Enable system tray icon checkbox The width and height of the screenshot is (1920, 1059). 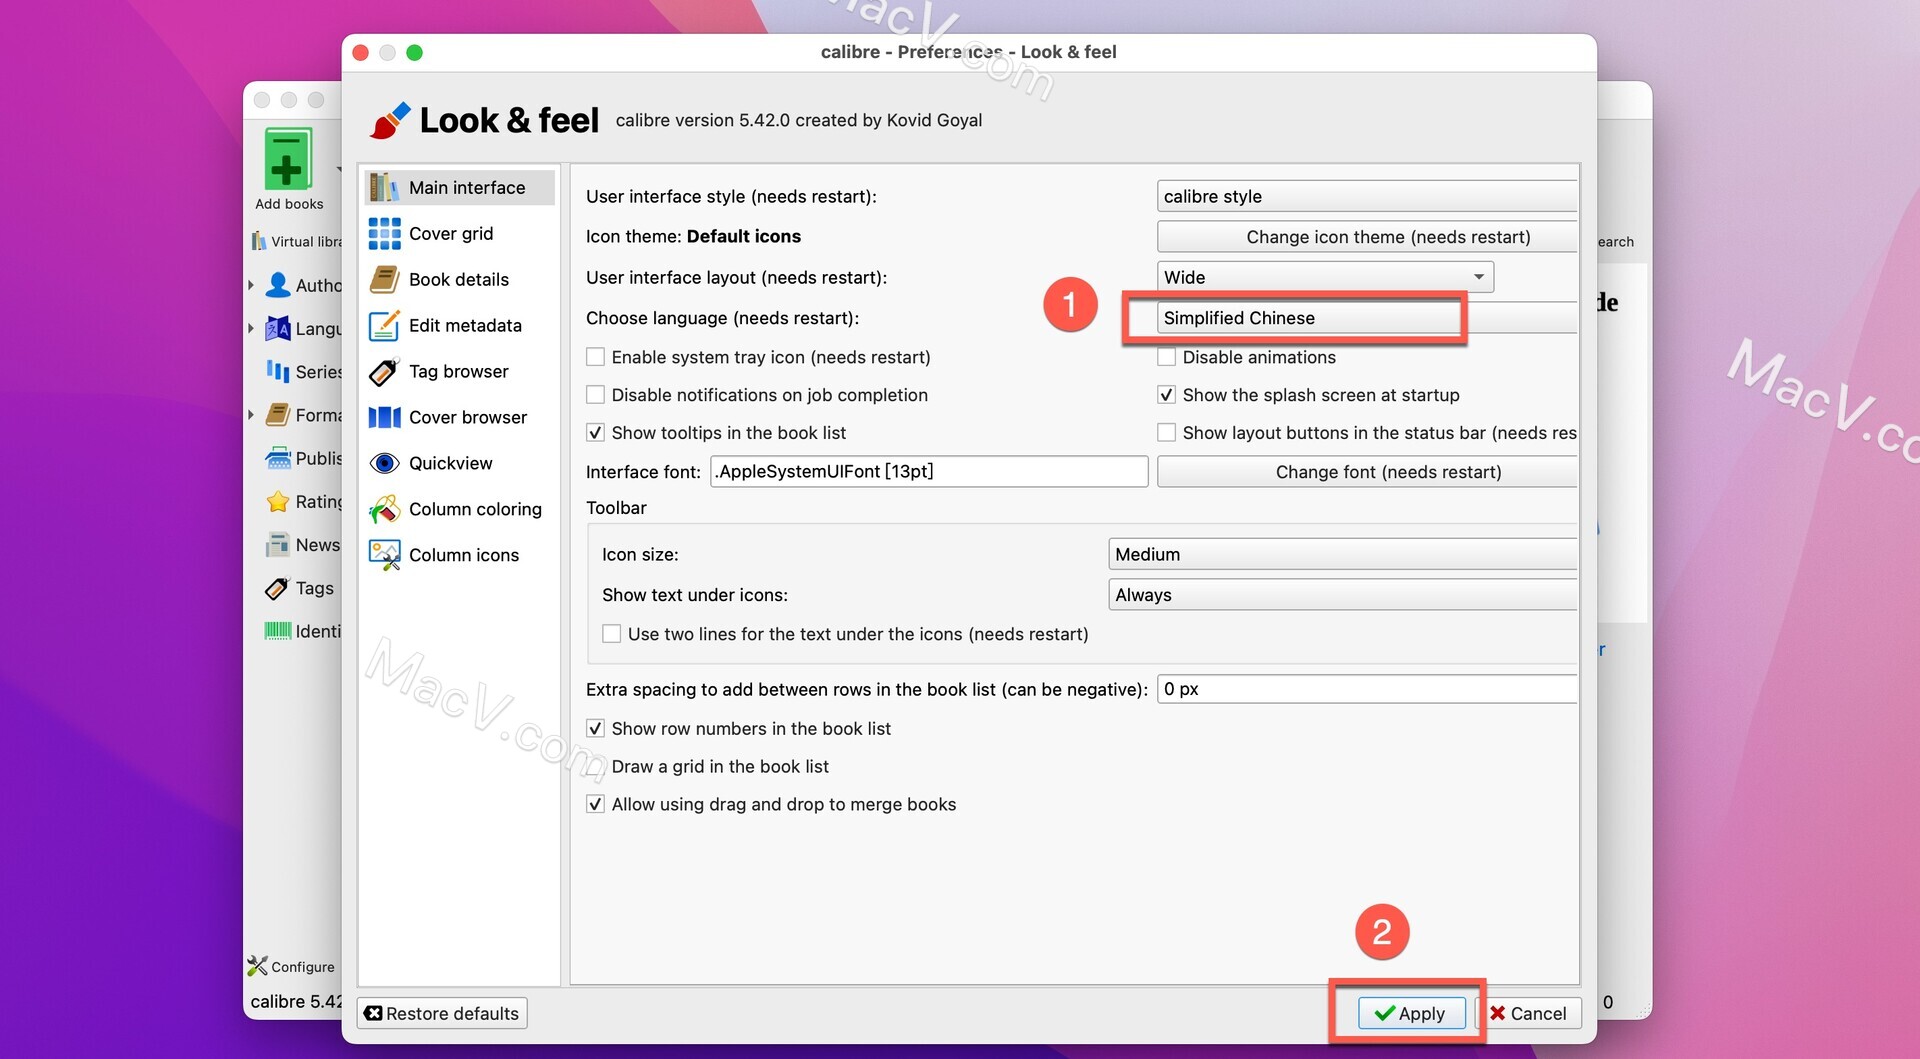(595, 357)
